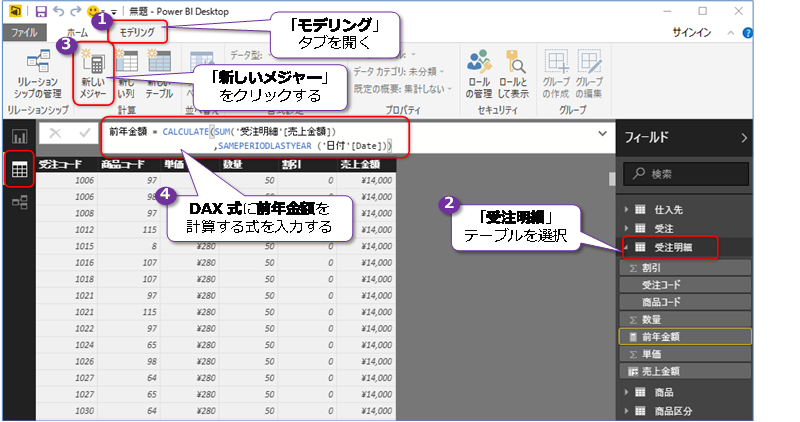Screen dimensions: 800x422
Task: Collapse the ribbon with the caret
Action: click(x=731, y=33)
